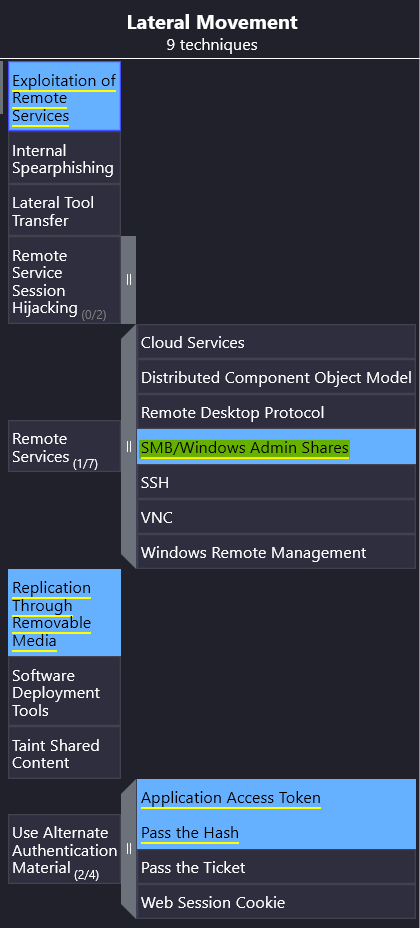Viewport: 420px width, 928px height.
Task: Collapse Use Alternate Authentication Material handle
Action: [x=128, y=849]
